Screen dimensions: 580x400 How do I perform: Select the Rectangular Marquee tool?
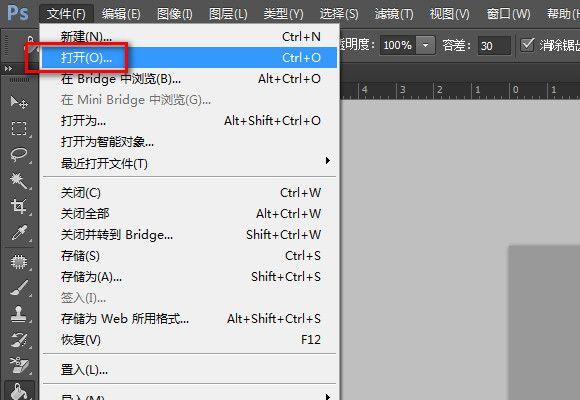point(19,128)
